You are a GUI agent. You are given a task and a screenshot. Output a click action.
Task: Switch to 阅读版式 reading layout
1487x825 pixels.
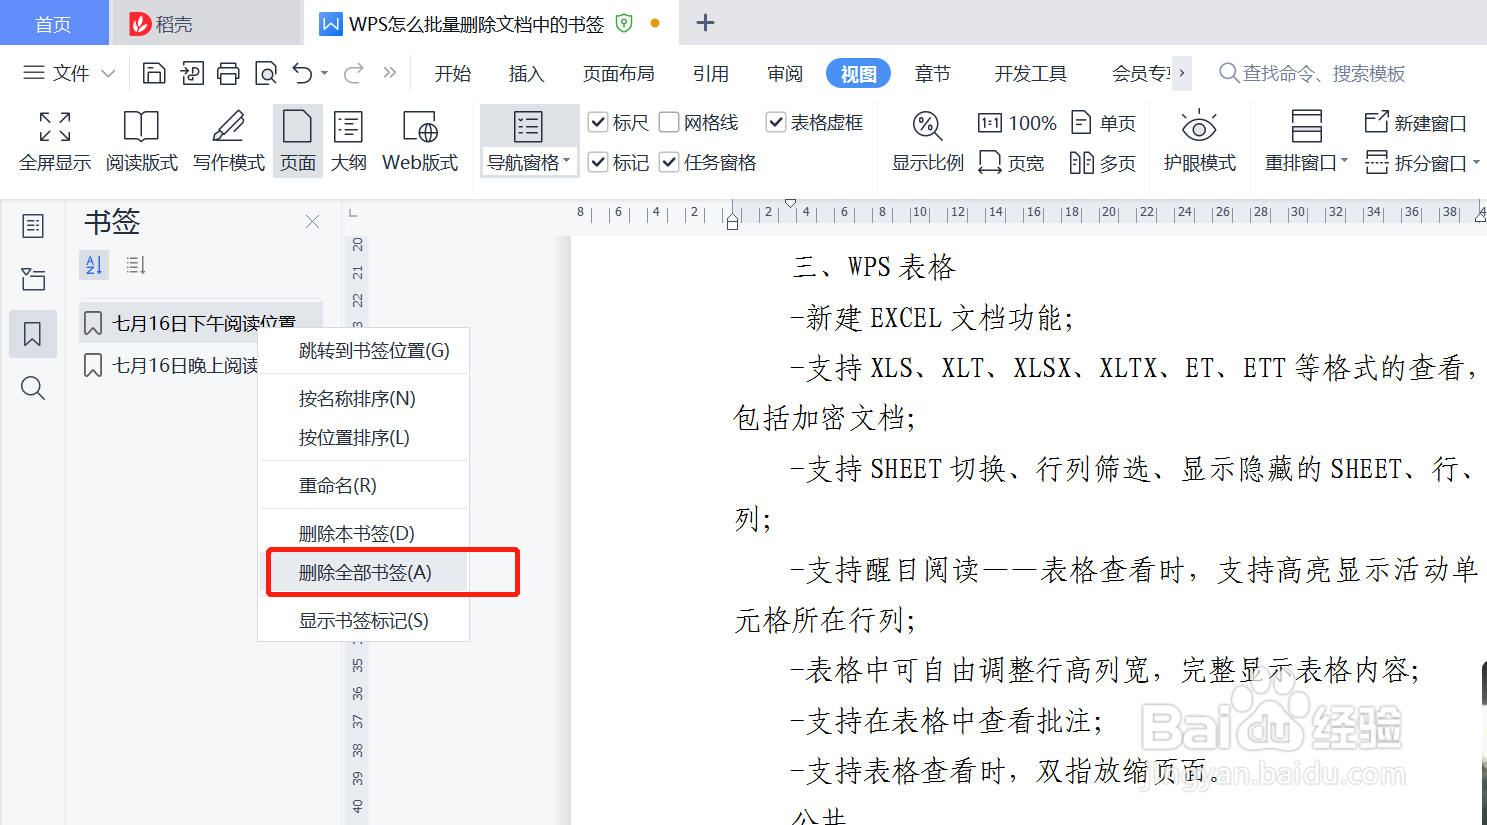click(141, 141)
